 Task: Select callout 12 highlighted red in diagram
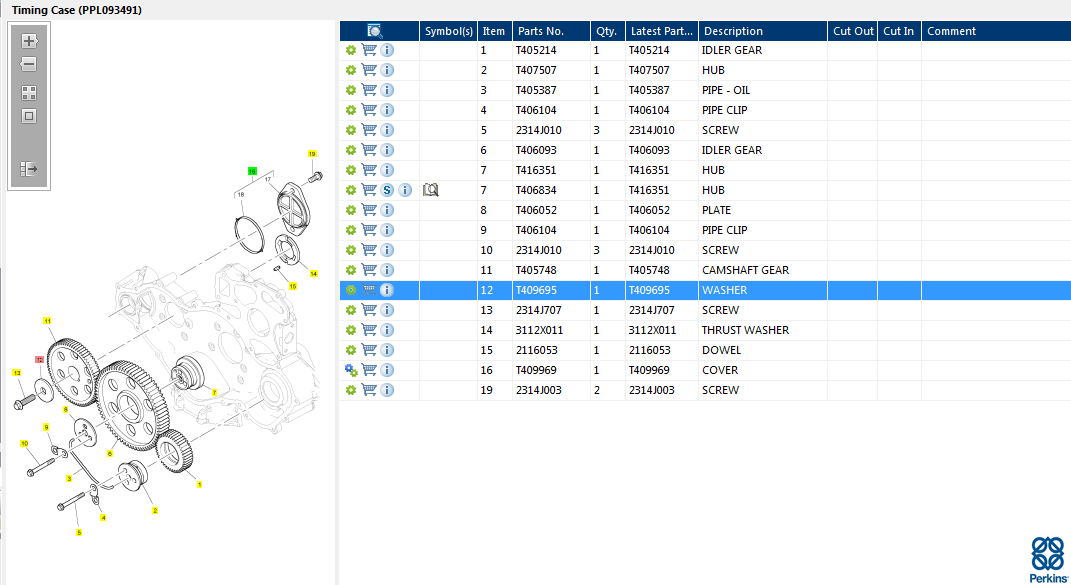pos(40,359)
